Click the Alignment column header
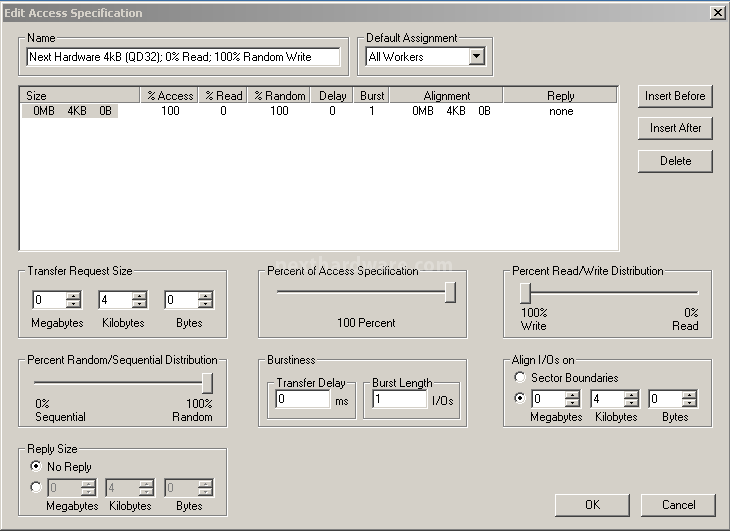The width and height of the screenshot is (730, 531). coord(446,96)
